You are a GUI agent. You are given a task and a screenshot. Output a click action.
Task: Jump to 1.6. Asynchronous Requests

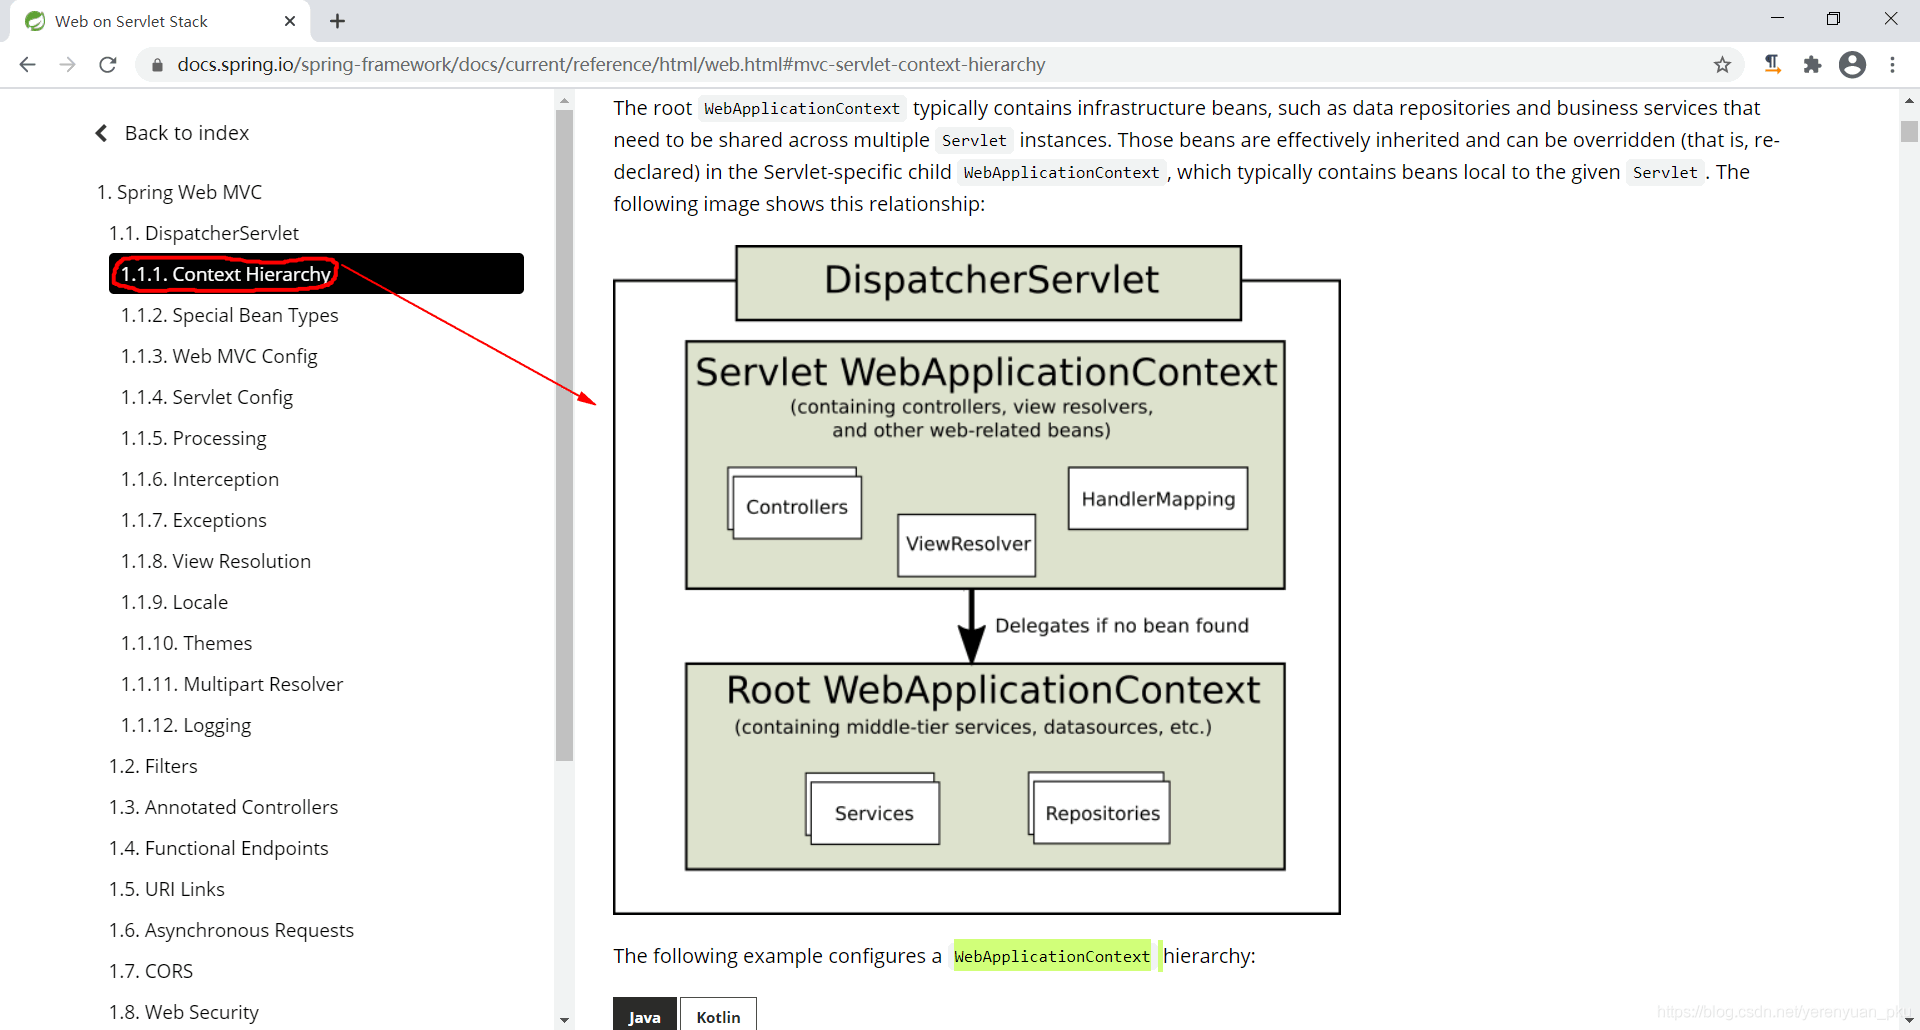(231, 930)
